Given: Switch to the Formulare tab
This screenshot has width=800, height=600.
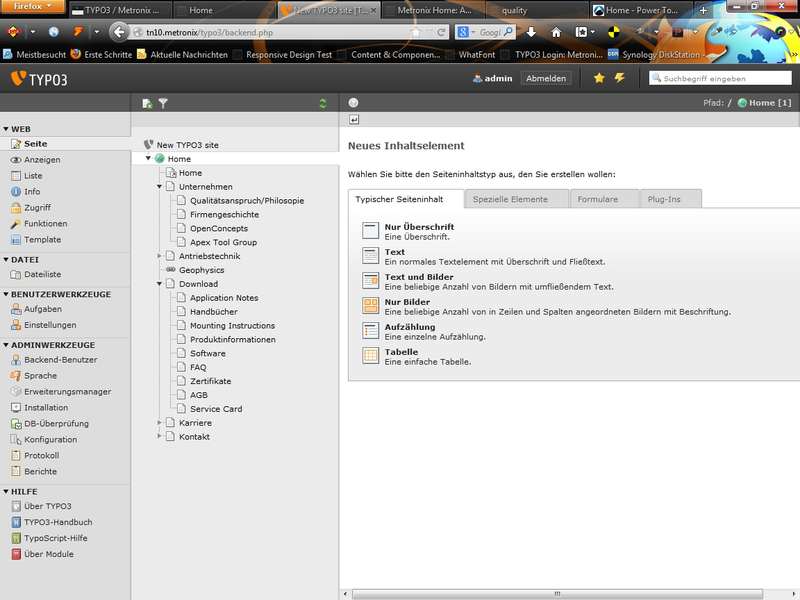Looking at the screenshot, I should 597,199.
